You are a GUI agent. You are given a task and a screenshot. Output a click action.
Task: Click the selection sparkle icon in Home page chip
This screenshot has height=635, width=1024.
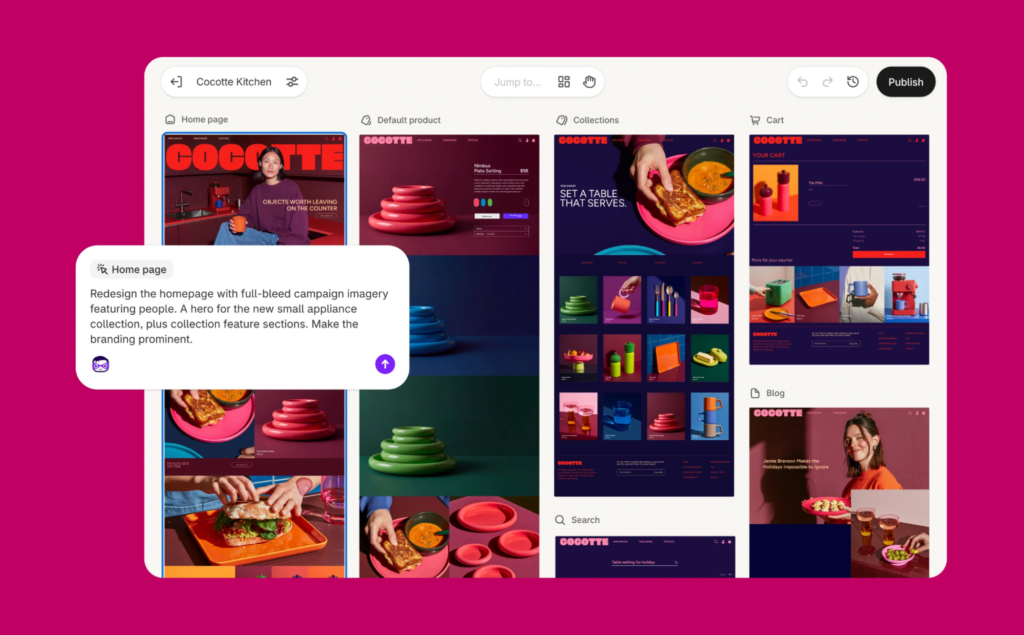(102, 269)
